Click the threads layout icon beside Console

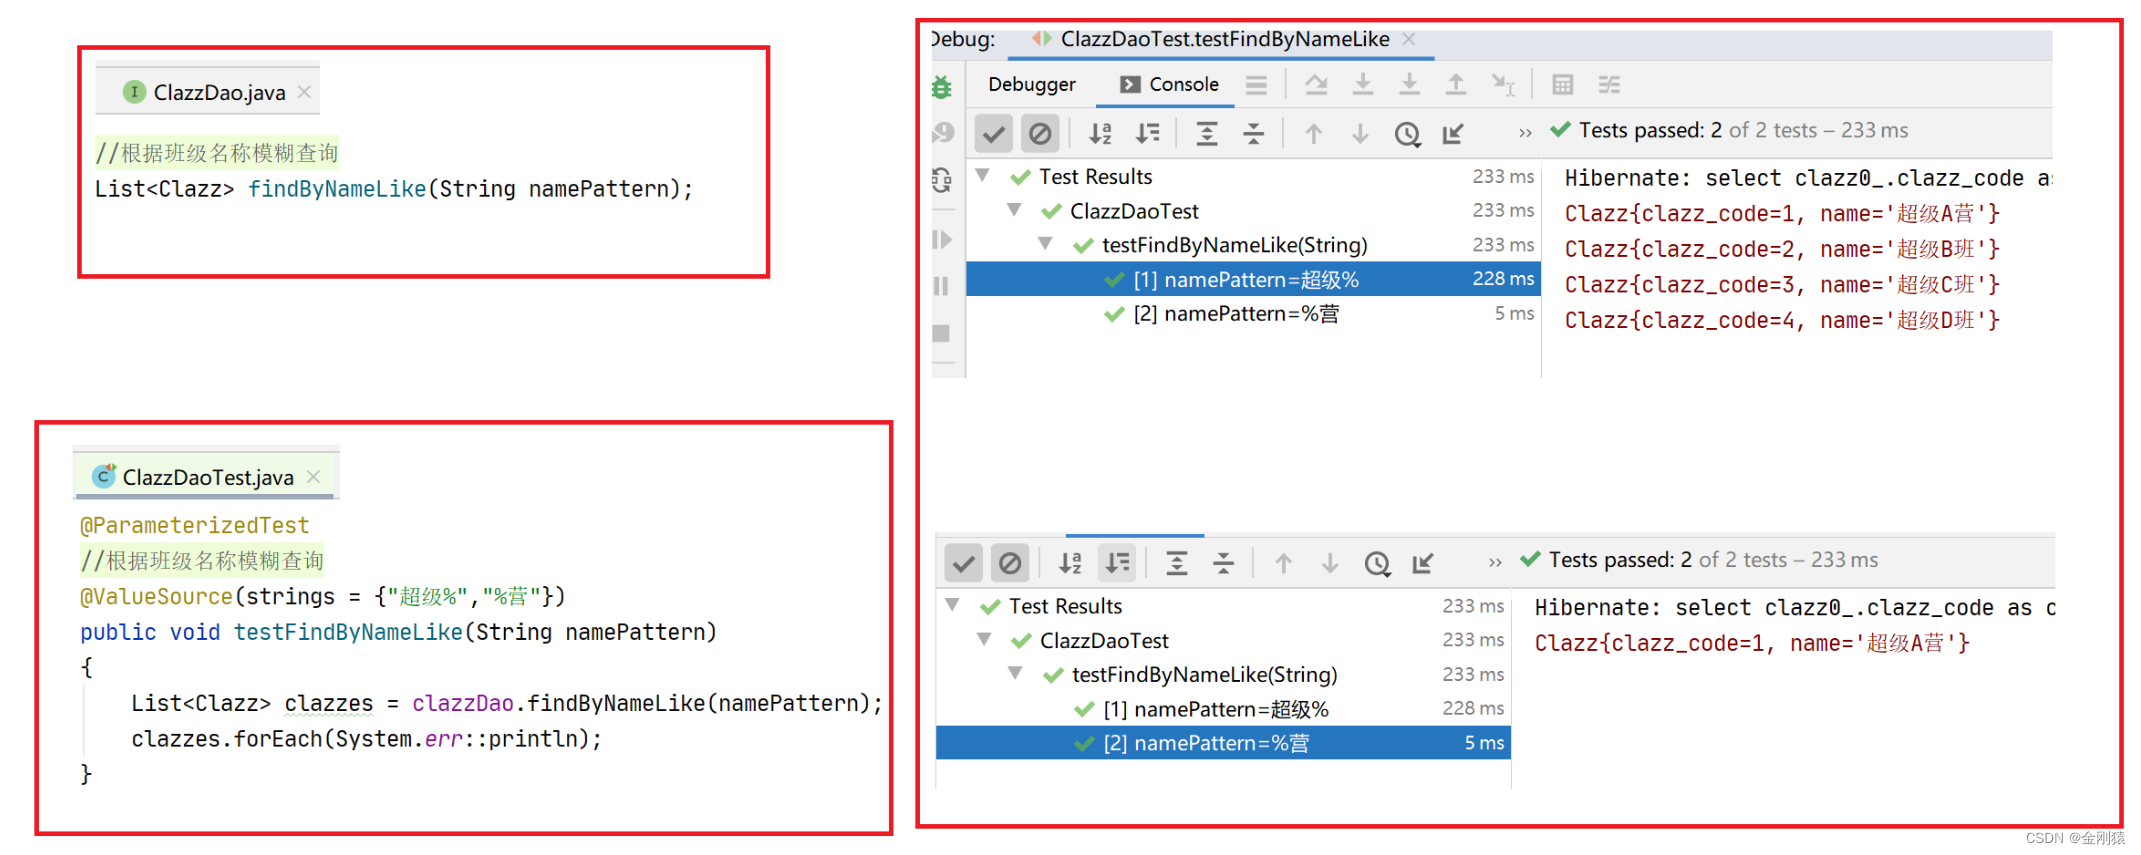[1257, 85]
